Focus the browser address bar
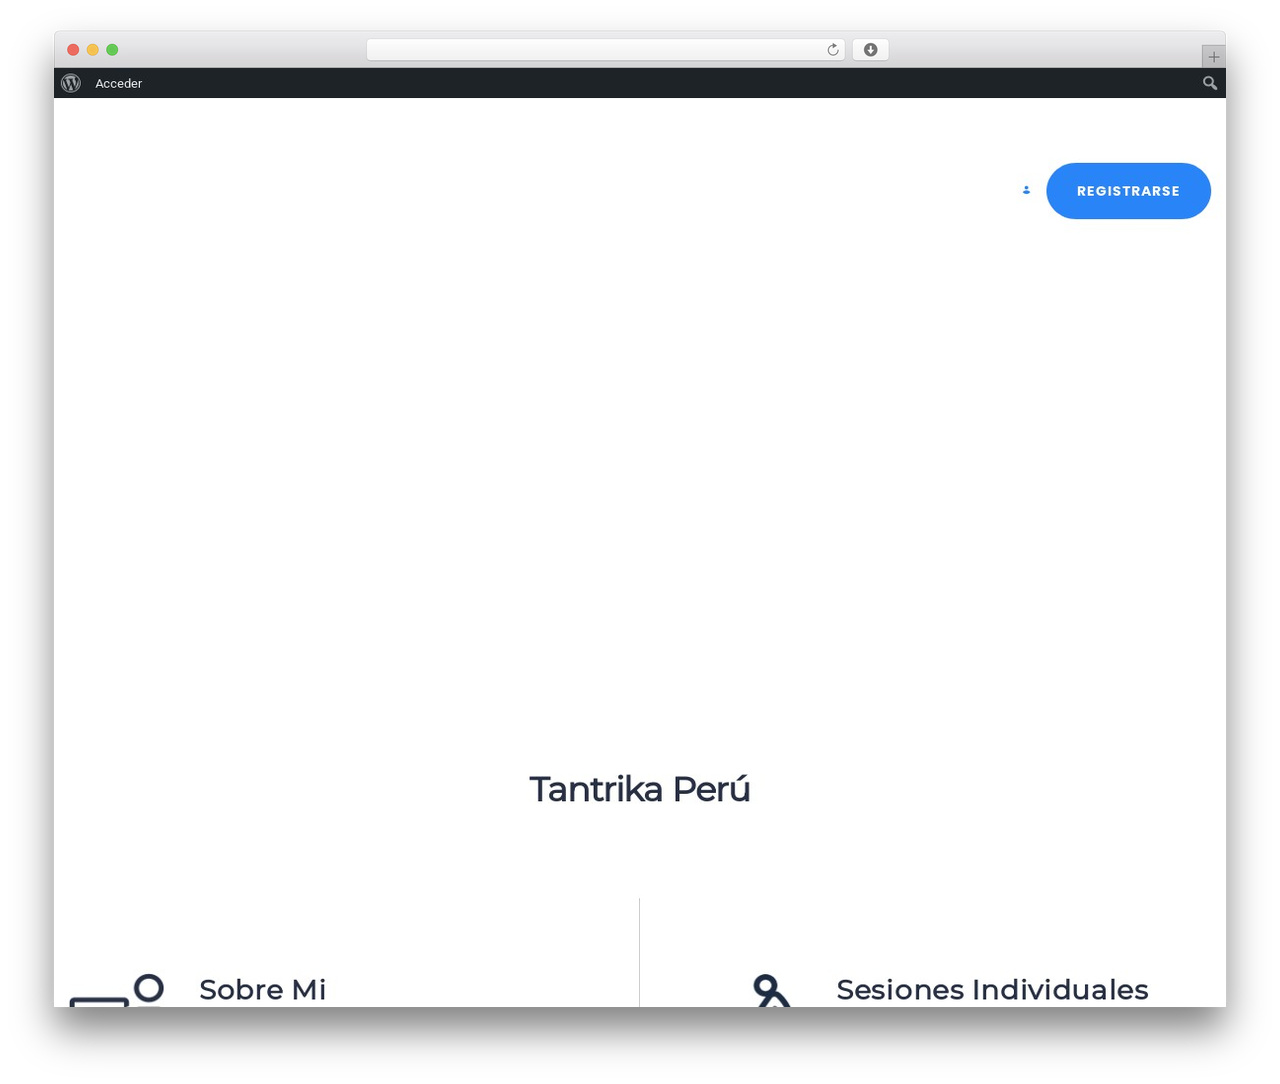The width and height of the screenshot is (1280, 1084). coord(605,50)
